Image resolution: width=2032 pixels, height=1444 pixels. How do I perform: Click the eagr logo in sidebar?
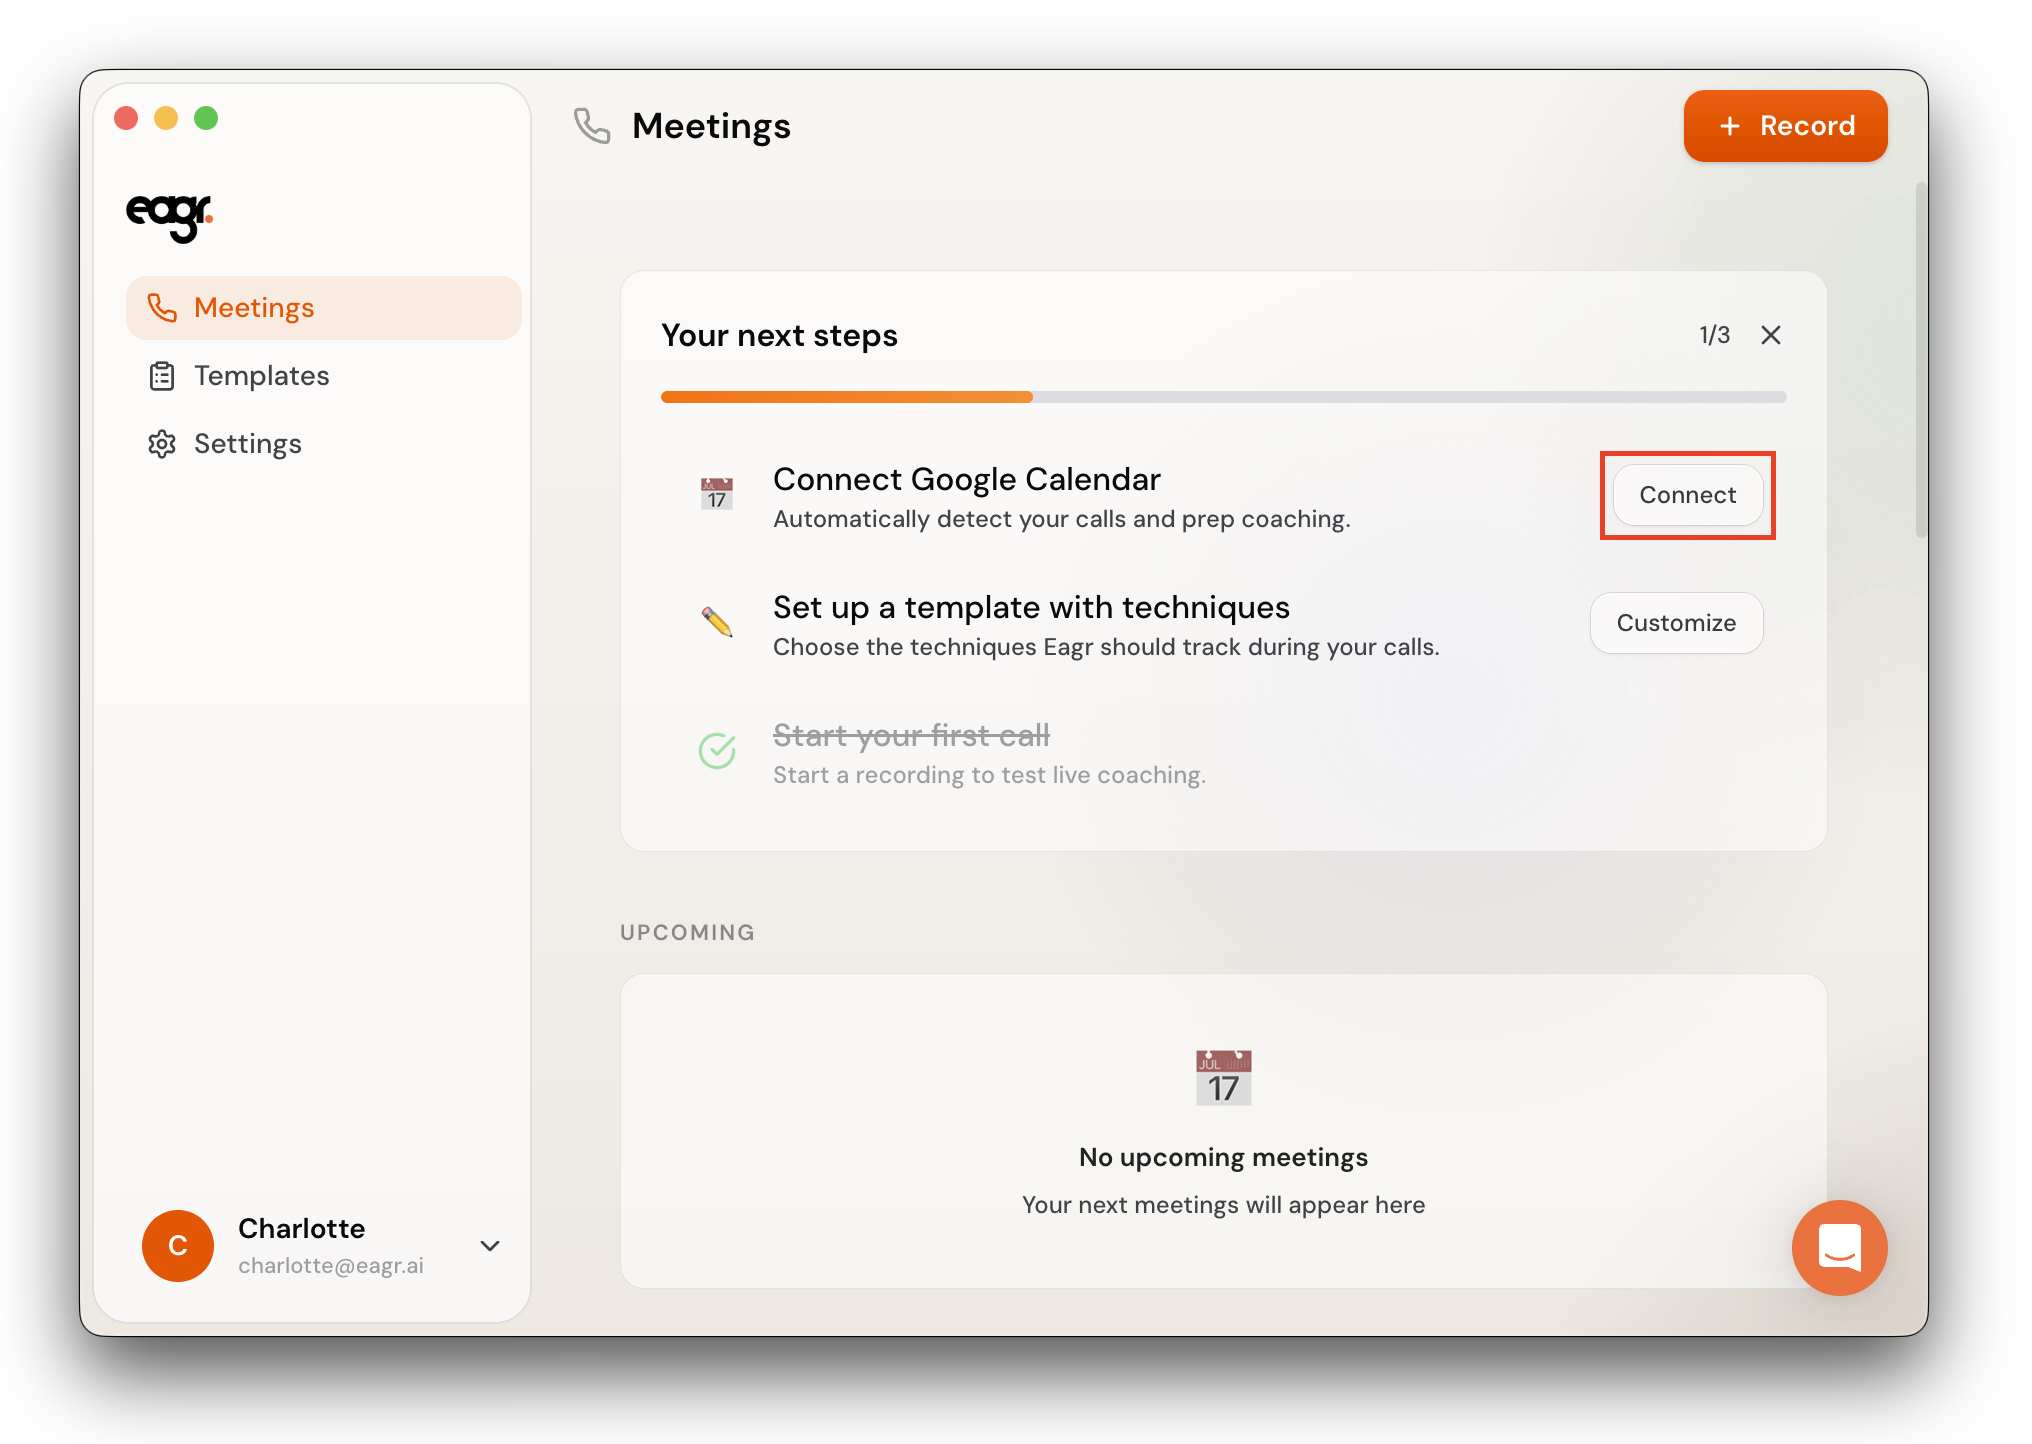169,216
